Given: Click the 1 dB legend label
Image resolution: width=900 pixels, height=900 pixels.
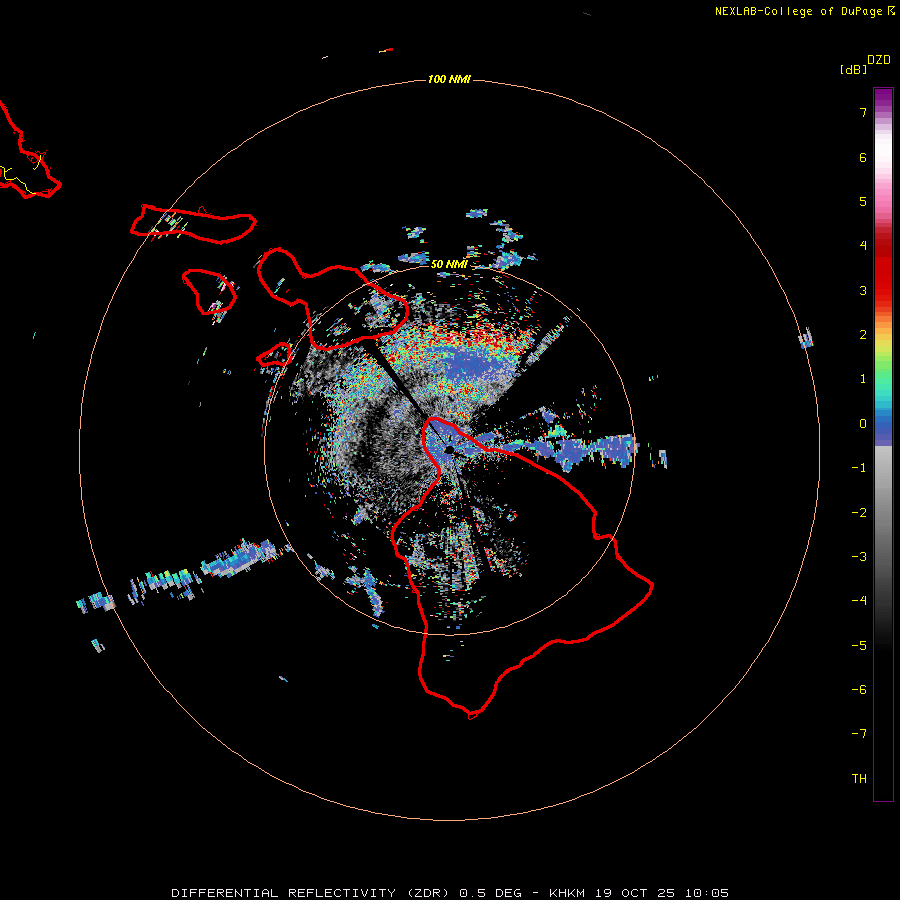Looking at the screenshot, I should tap(863, 379).
